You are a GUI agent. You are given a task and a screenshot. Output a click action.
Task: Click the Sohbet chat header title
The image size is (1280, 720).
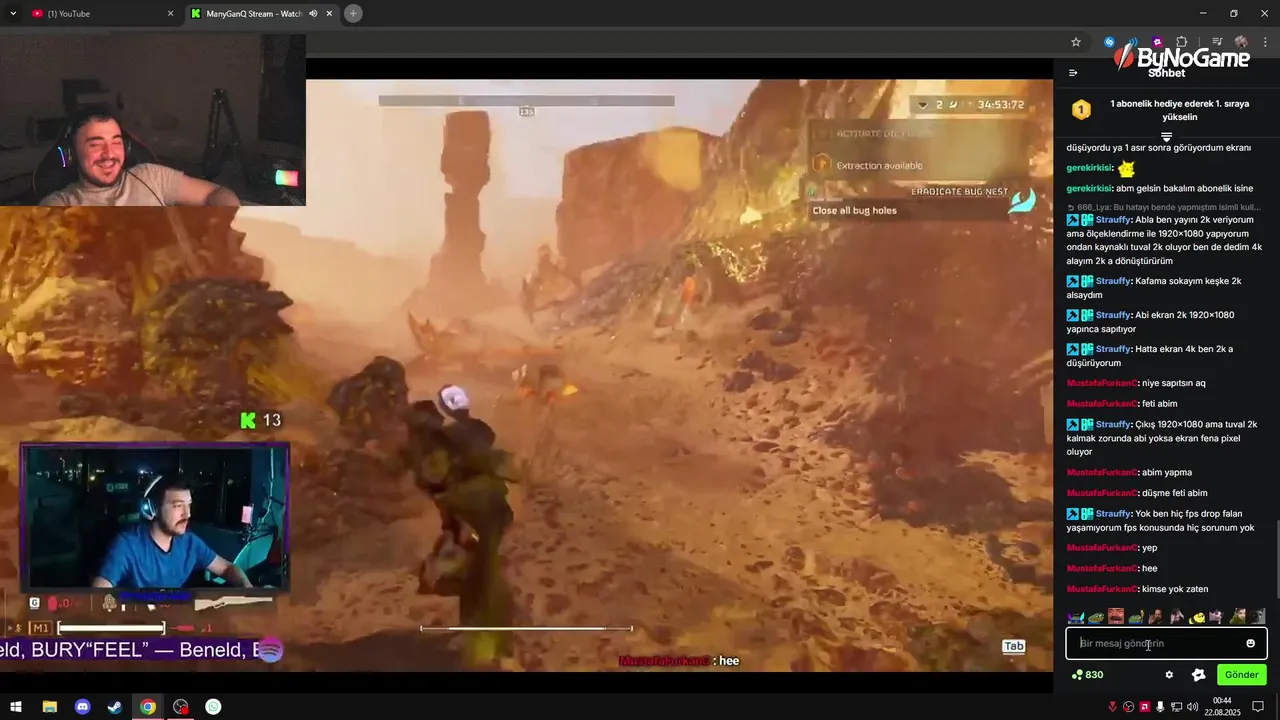click(1166, 72)
